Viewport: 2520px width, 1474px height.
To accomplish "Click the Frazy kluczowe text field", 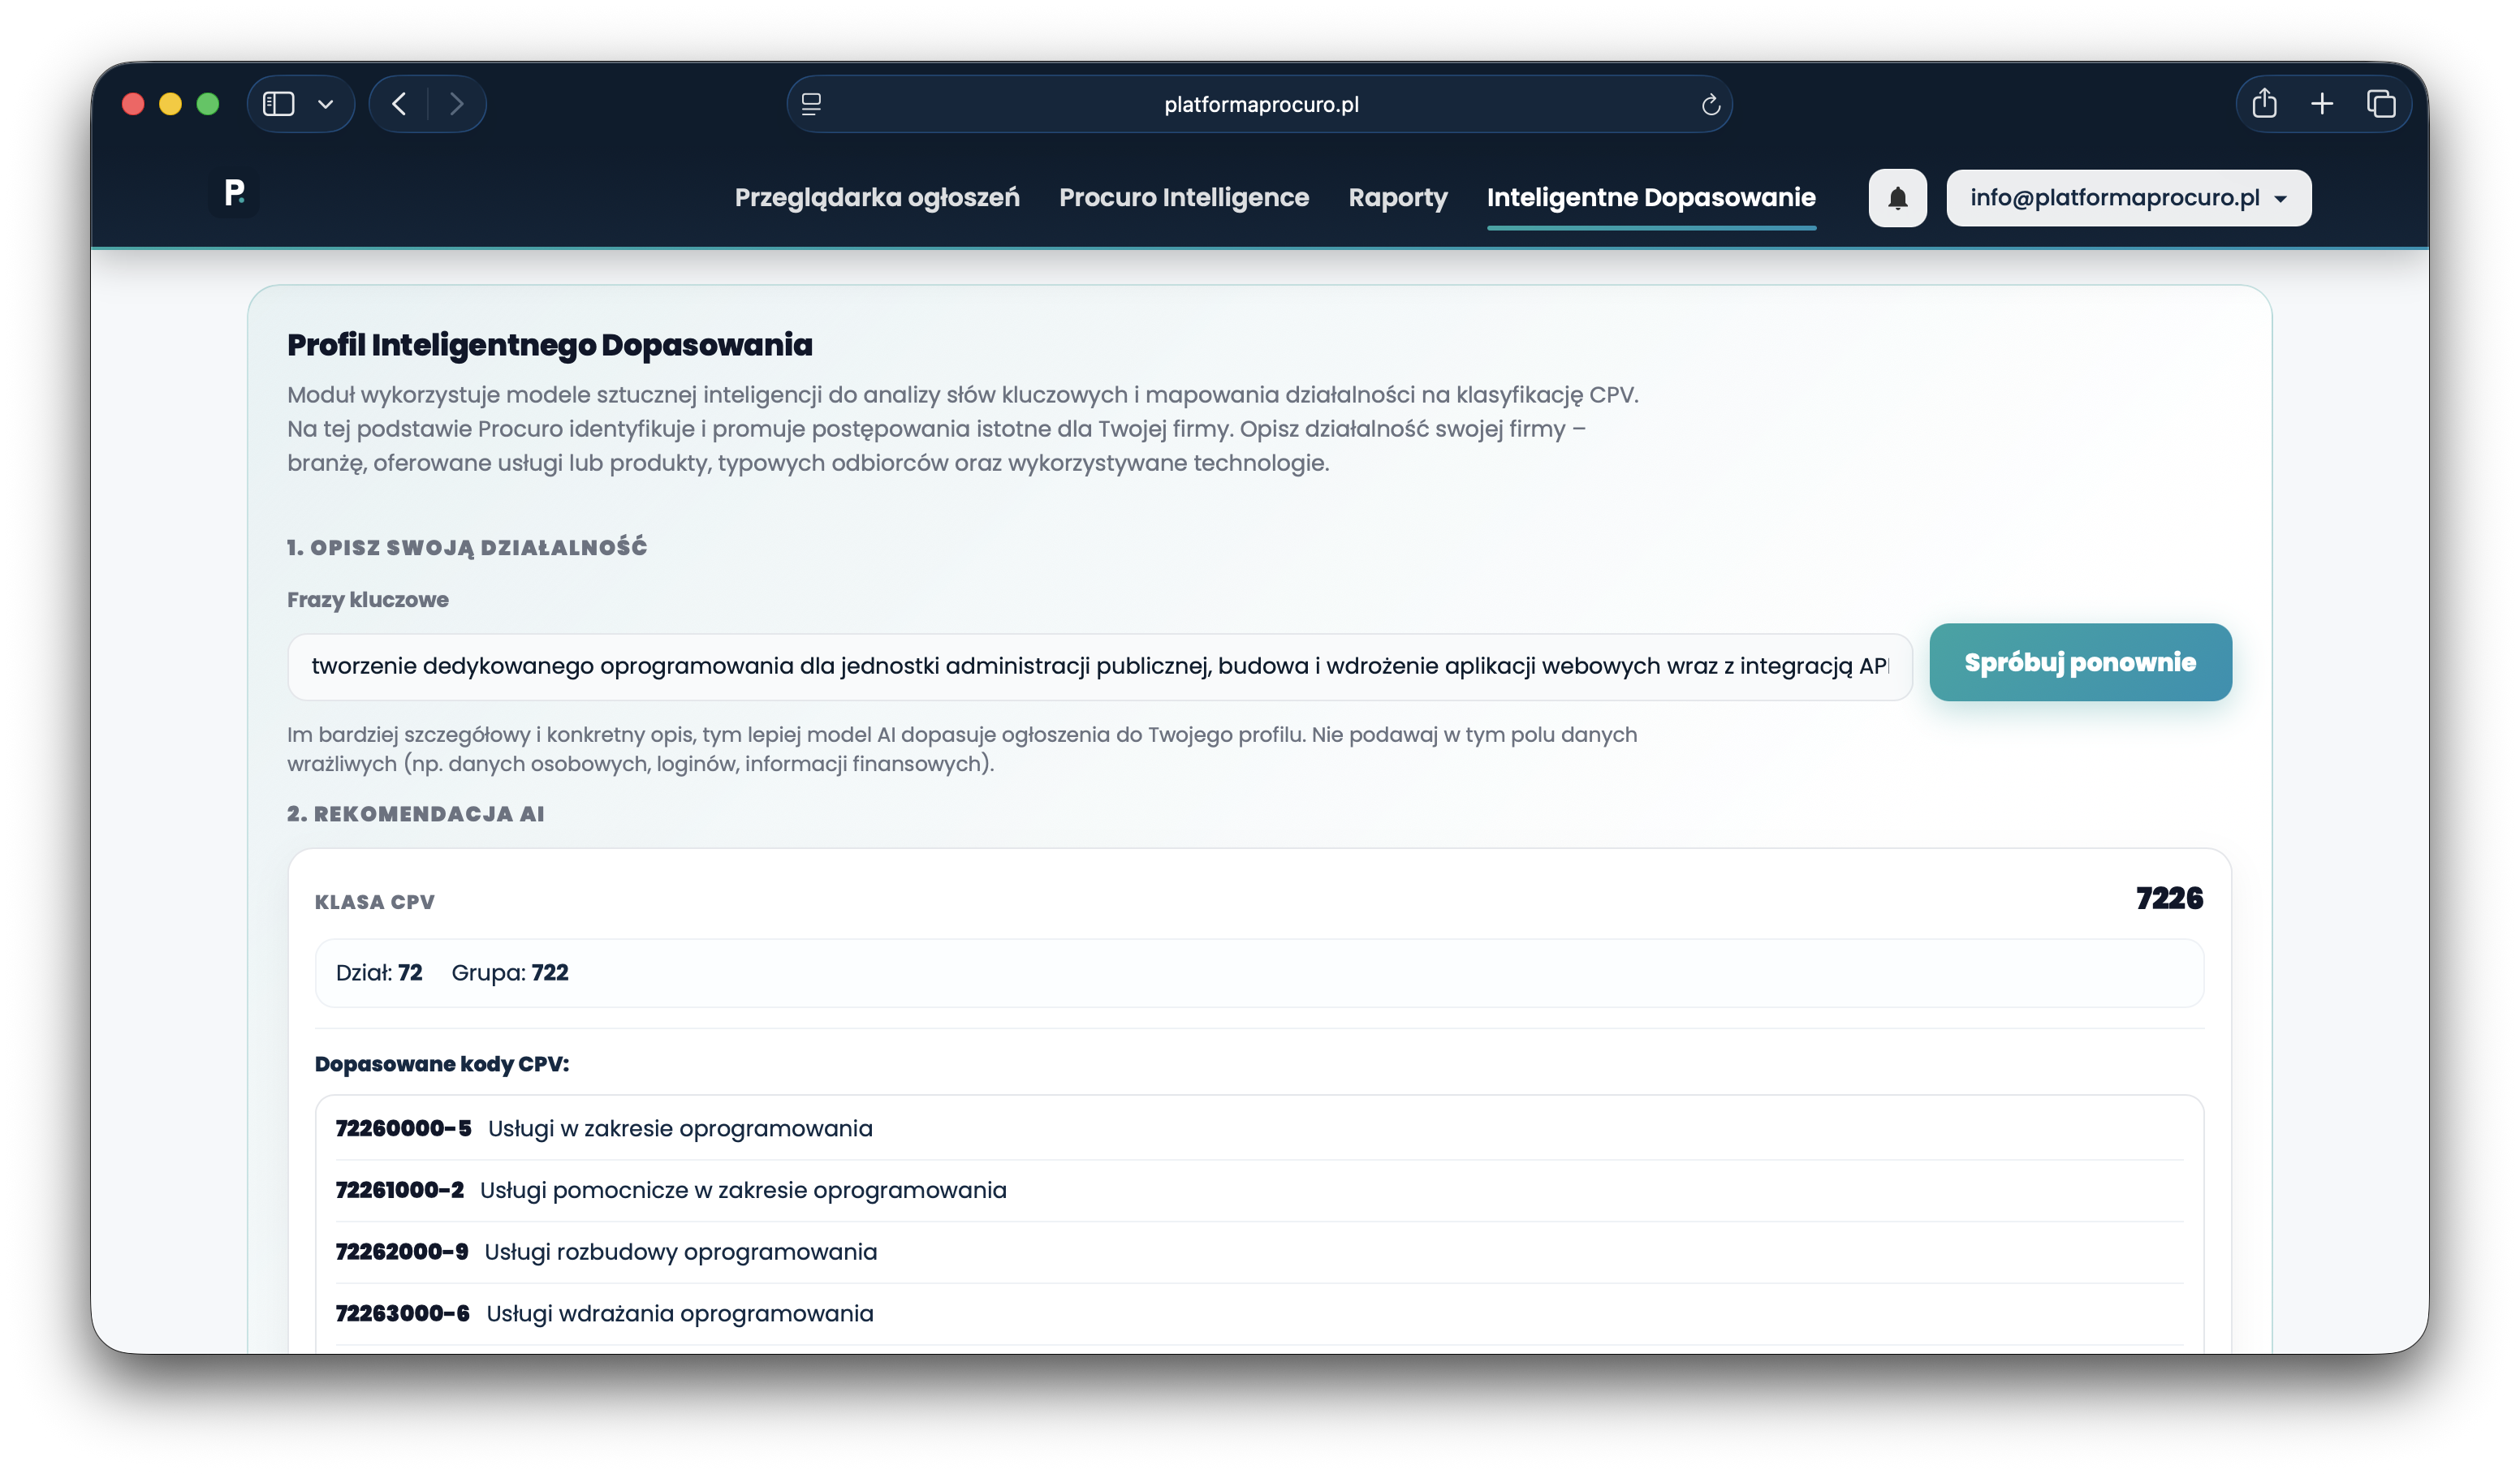I will pos(1100,663).
